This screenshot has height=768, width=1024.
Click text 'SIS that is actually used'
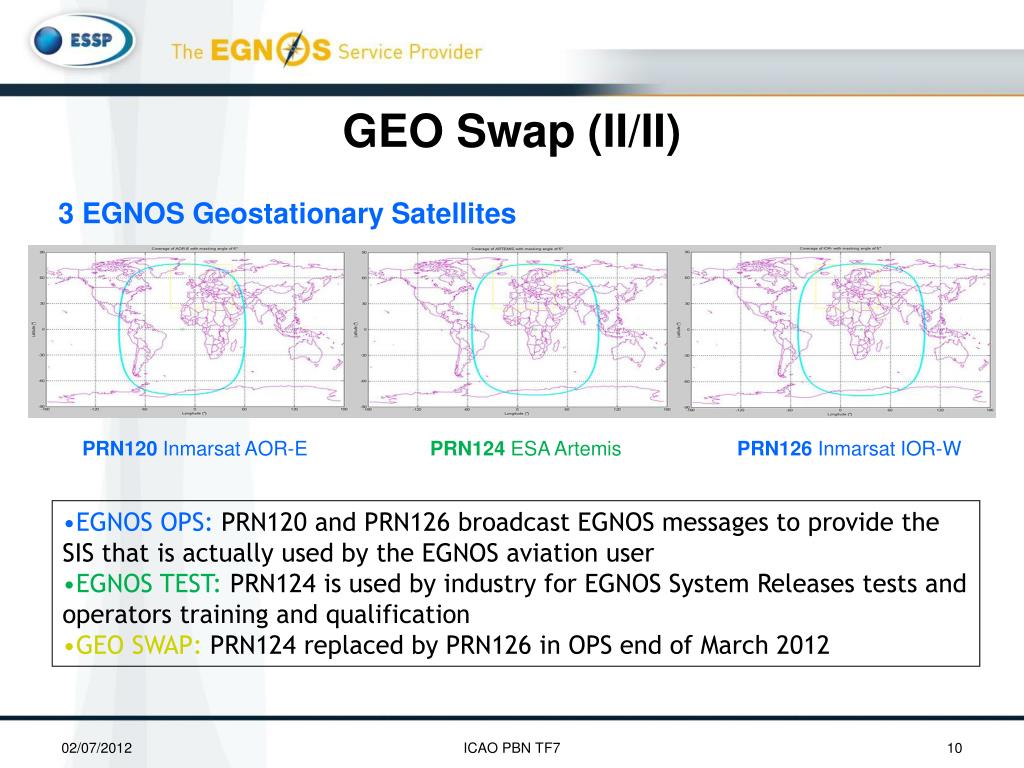200,553
